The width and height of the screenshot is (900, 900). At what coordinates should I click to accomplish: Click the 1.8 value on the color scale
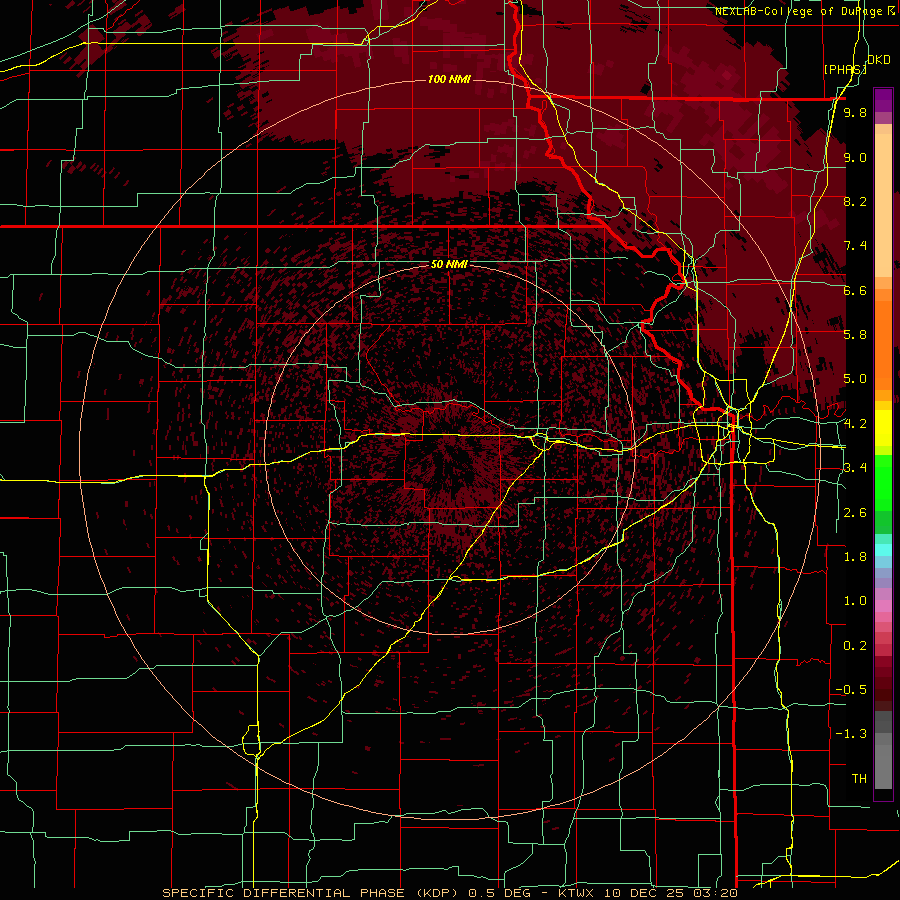click(855, 557)
